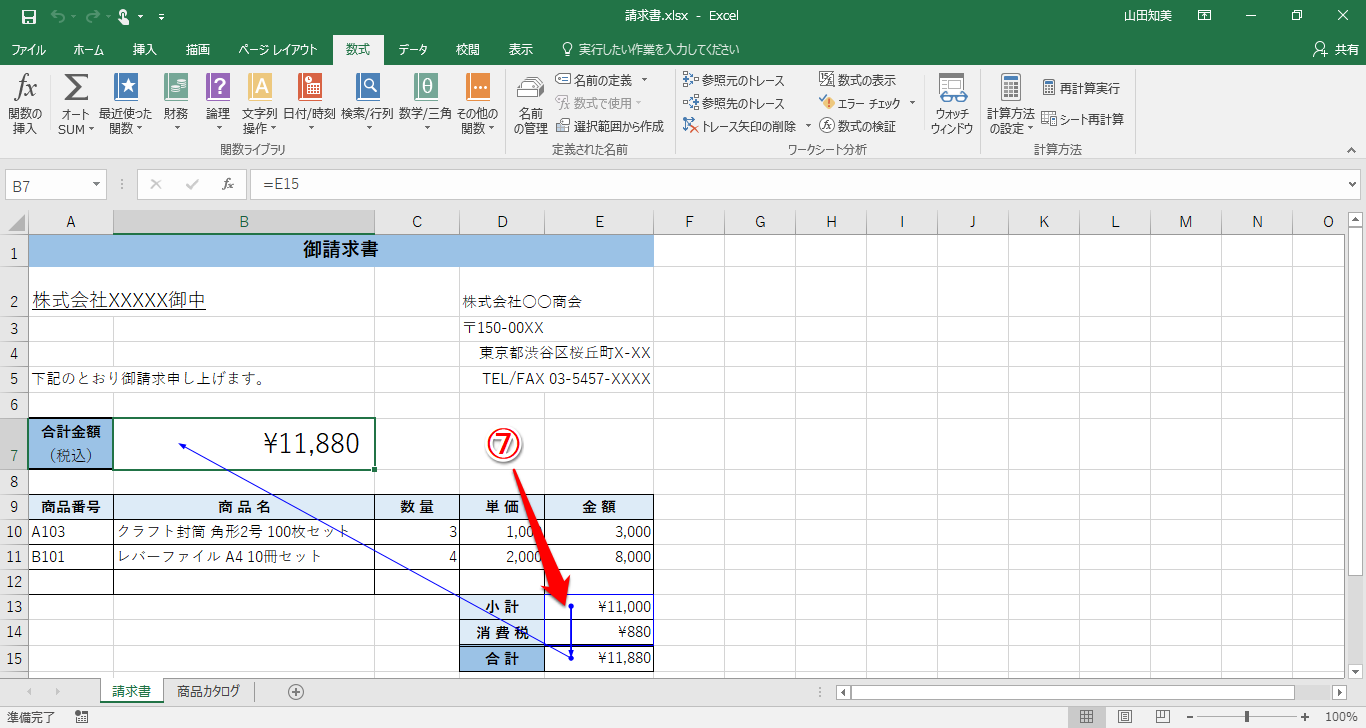Open the Name Manager (名前の管理)

531,104
